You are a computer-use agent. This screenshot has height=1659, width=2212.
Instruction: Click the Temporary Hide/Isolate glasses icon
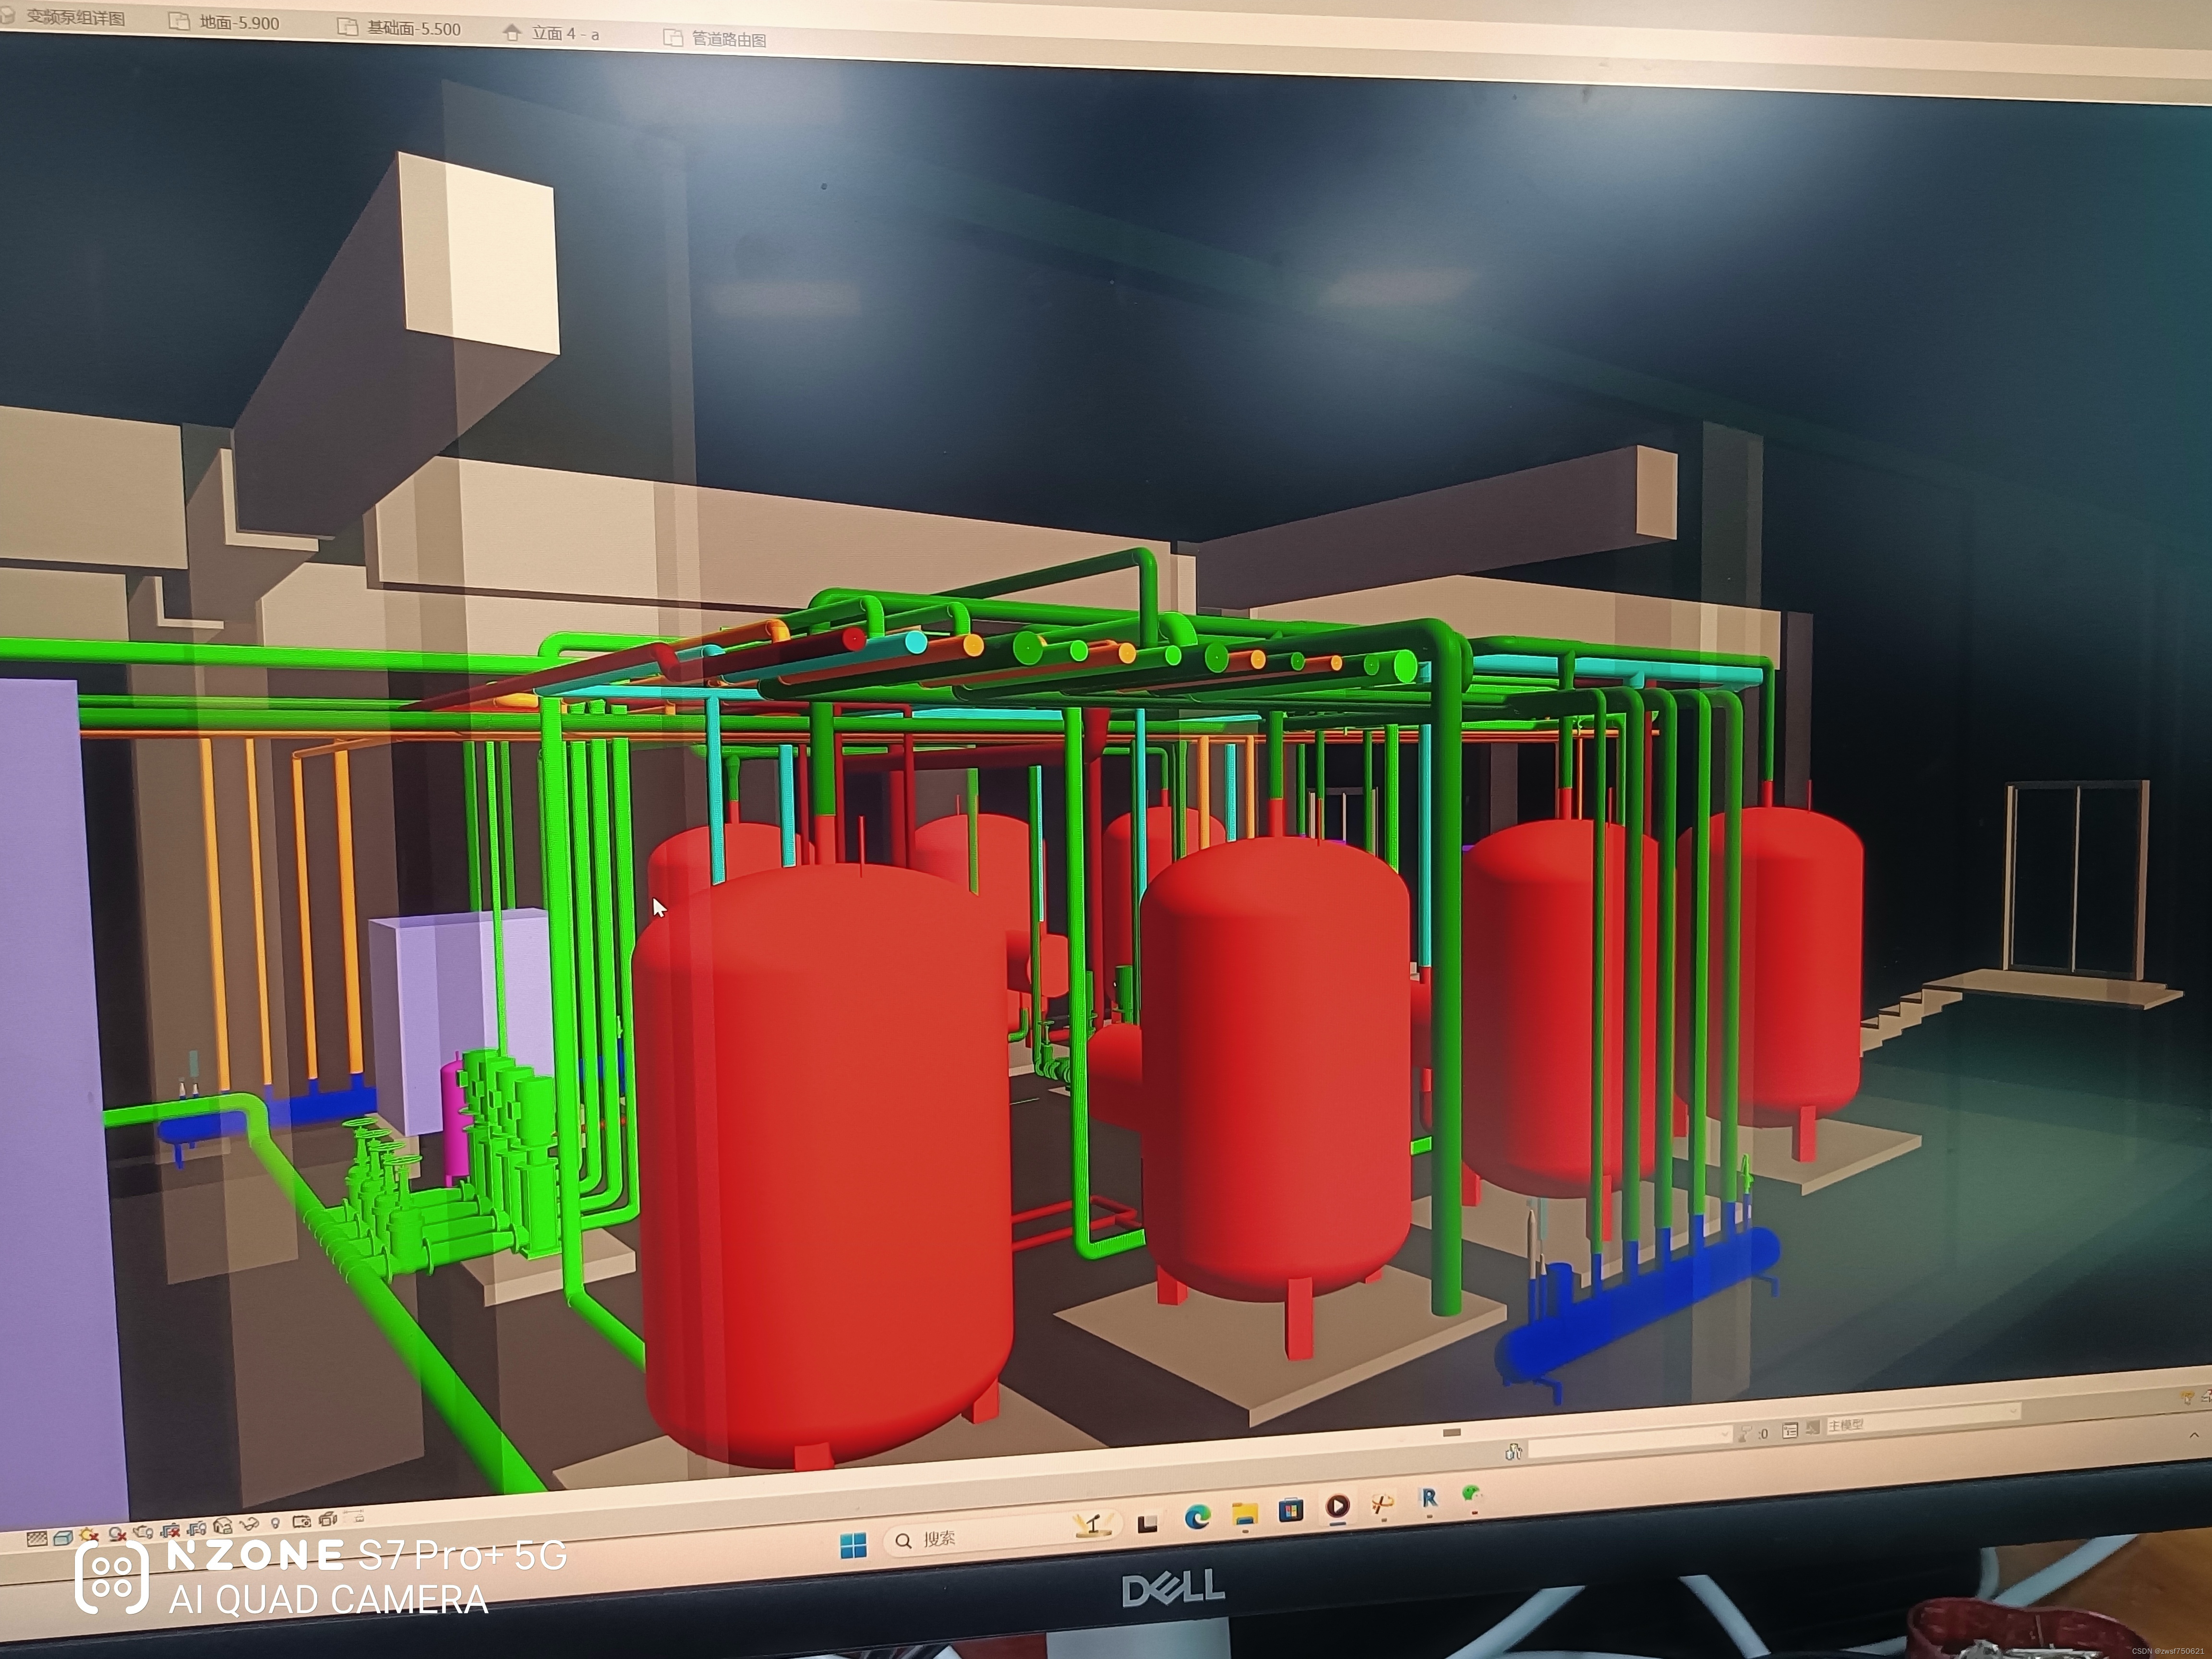point(249,1525)
